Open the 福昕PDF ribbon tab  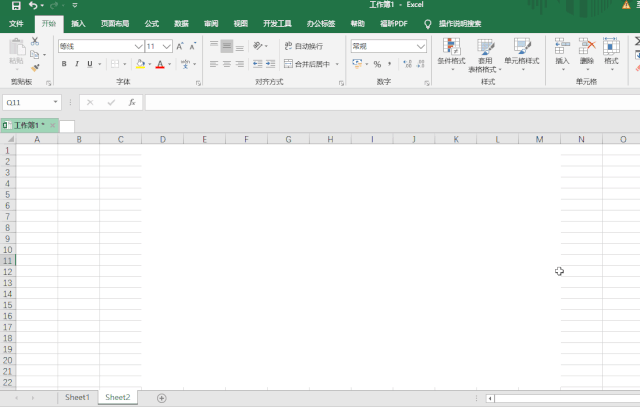(394, 24)
